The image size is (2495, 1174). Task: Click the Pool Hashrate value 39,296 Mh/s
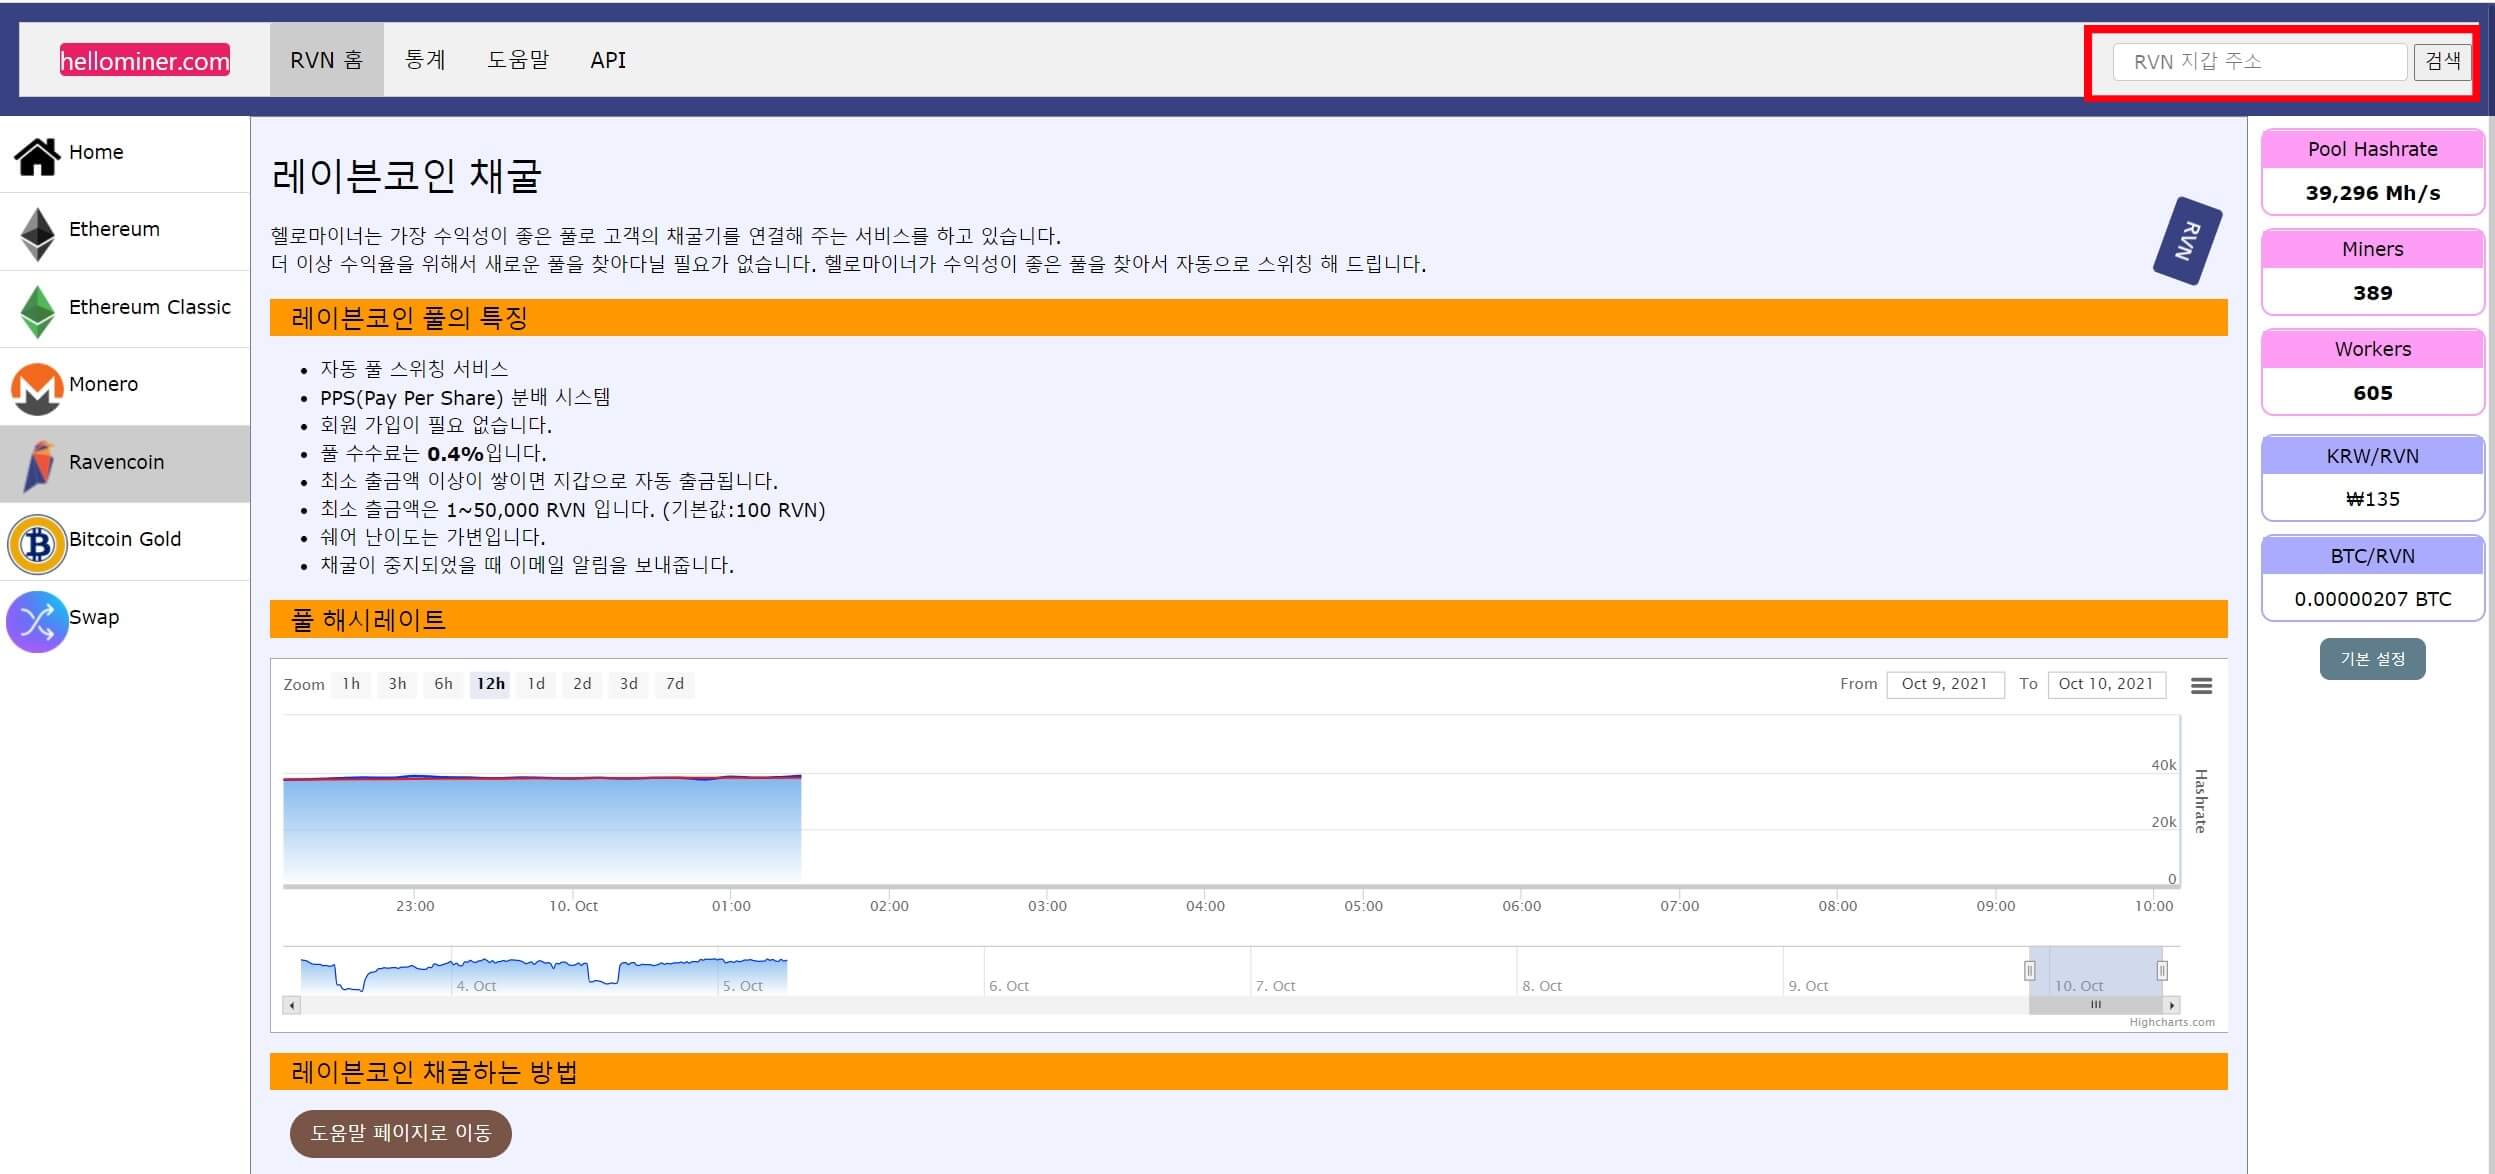tap(2372, 193)
